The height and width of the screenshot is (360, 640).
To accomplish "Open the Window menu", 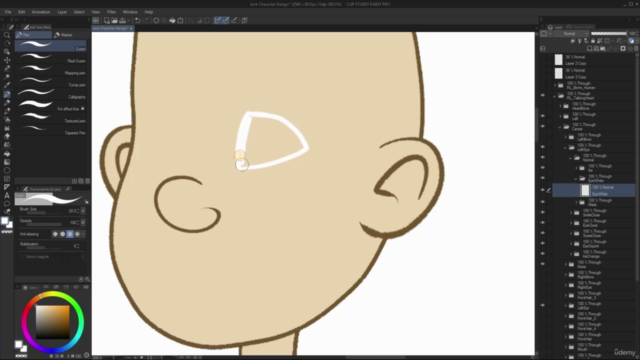I will (x=130, y=12).
